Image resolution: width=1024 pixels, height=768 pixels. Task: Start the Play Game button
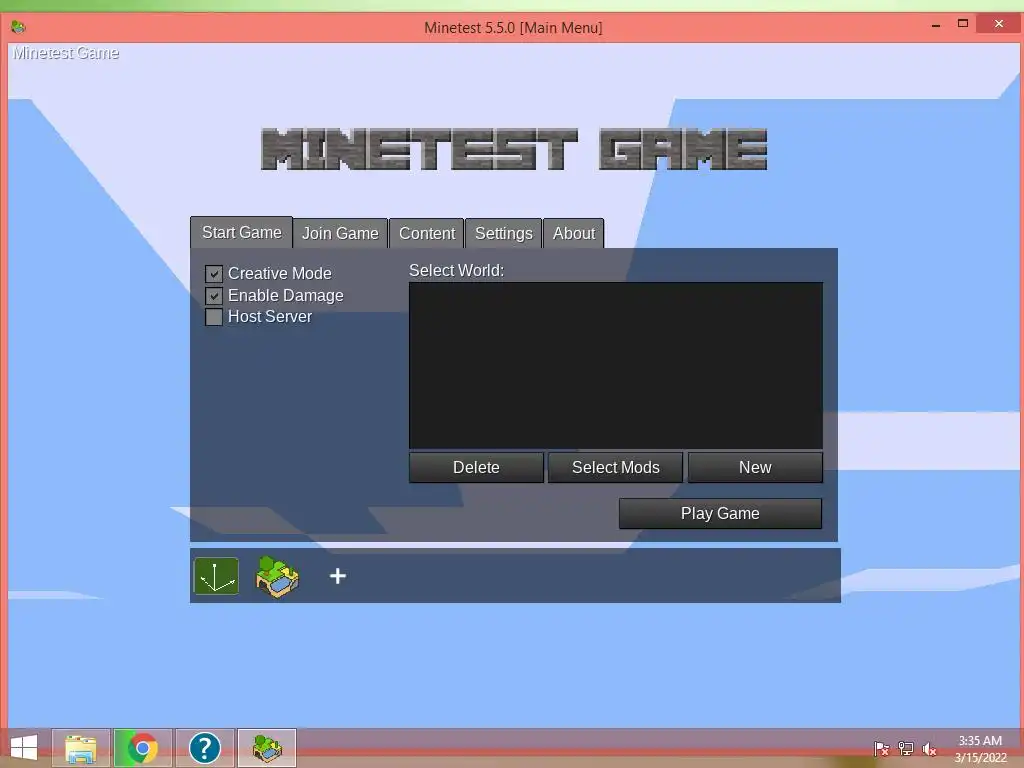point(720,513)
